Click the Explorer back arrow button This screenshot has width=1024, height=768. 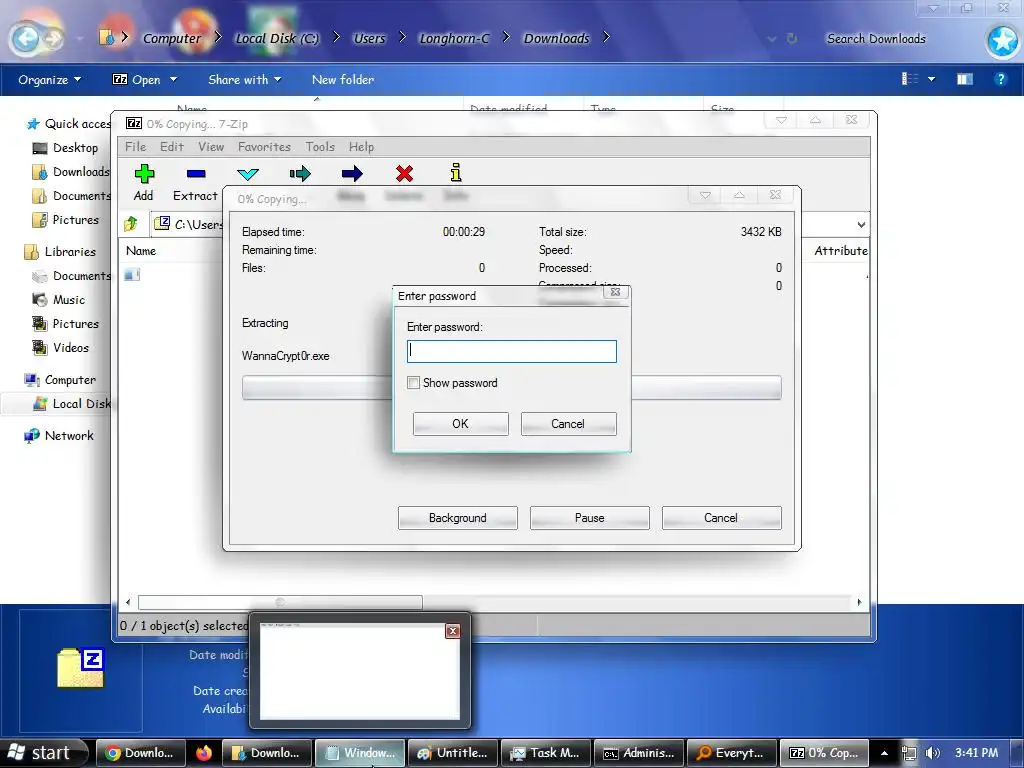(26, 39)
